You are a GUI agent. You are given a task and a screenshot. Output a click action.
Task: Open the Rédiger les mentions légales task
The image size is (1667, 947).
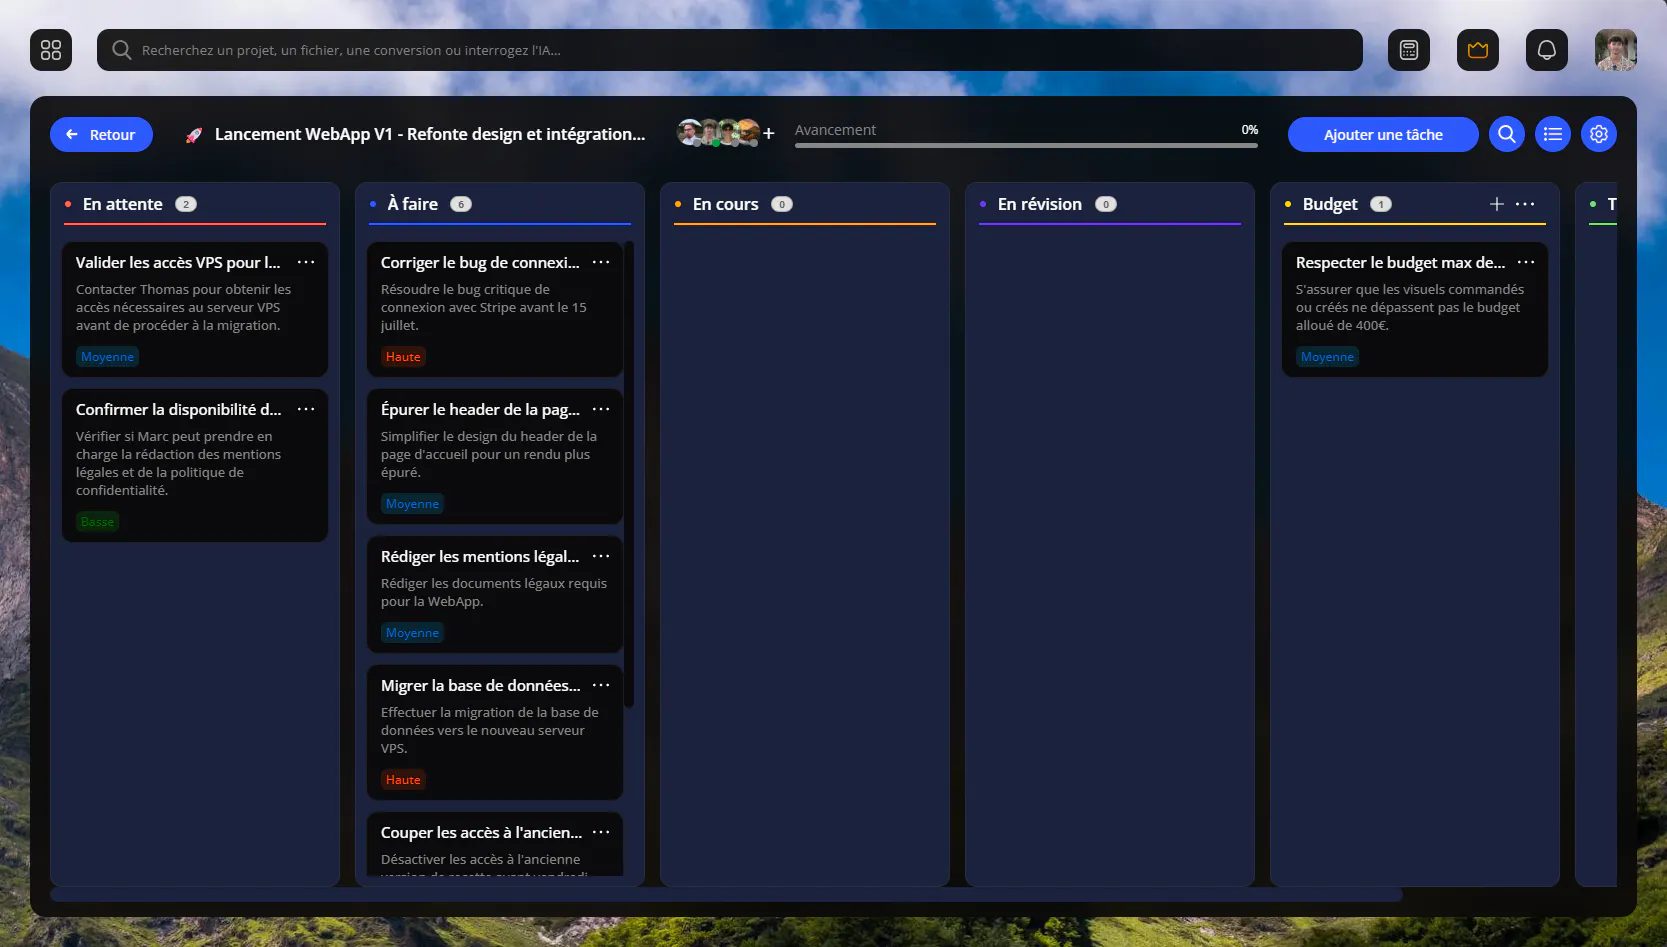[x=495, y=594]
